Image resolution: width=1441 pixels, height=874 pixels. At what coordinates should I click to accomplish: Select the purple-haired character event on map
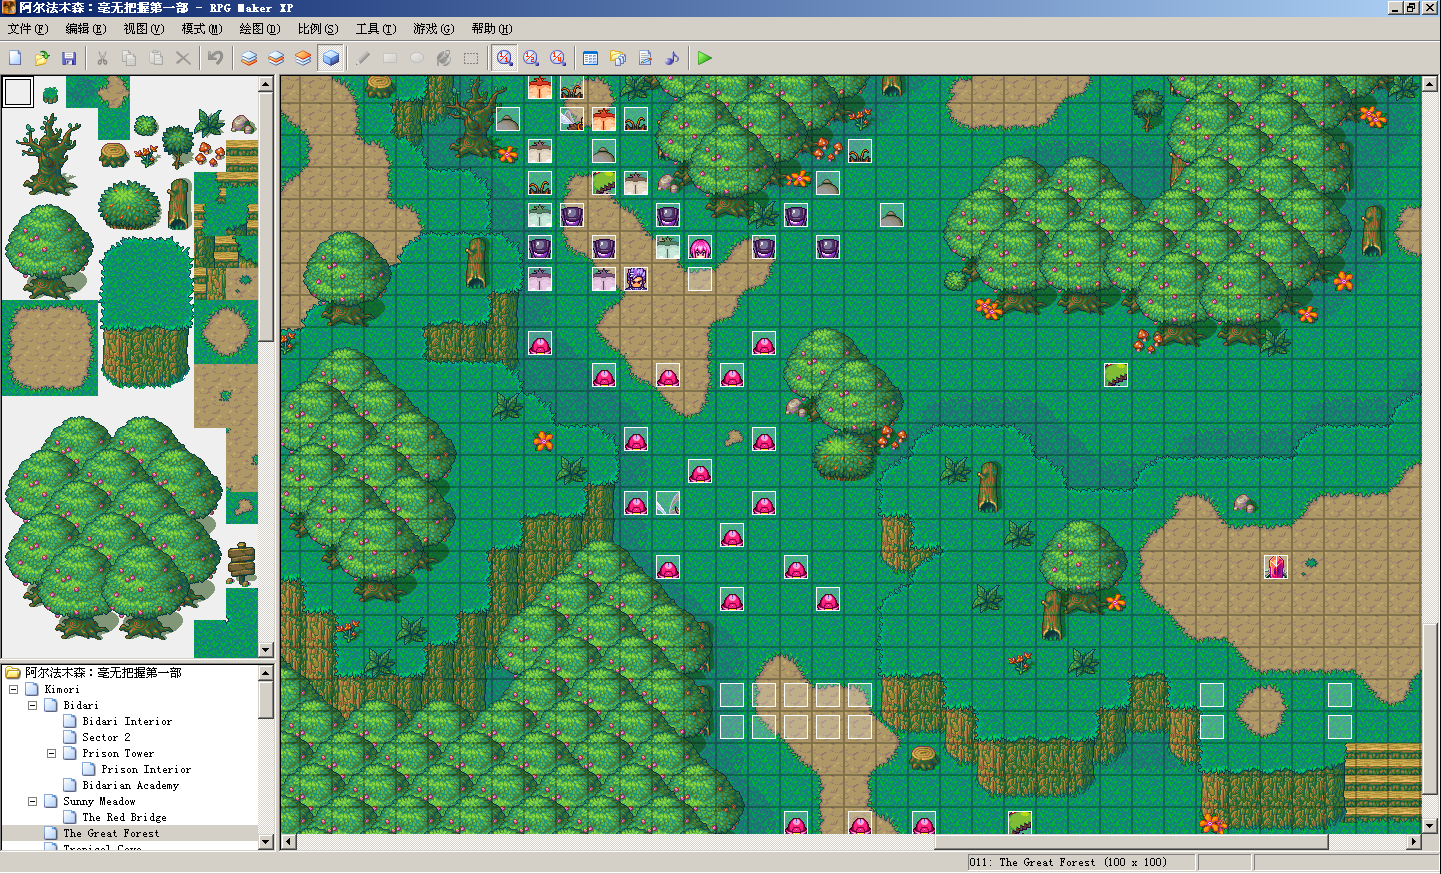(636, 279)
